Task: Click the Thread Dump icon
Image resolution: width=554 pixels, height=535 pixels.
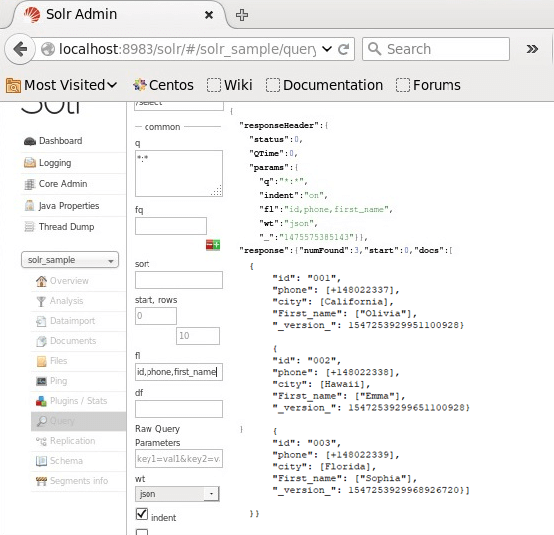Action: 30,227
